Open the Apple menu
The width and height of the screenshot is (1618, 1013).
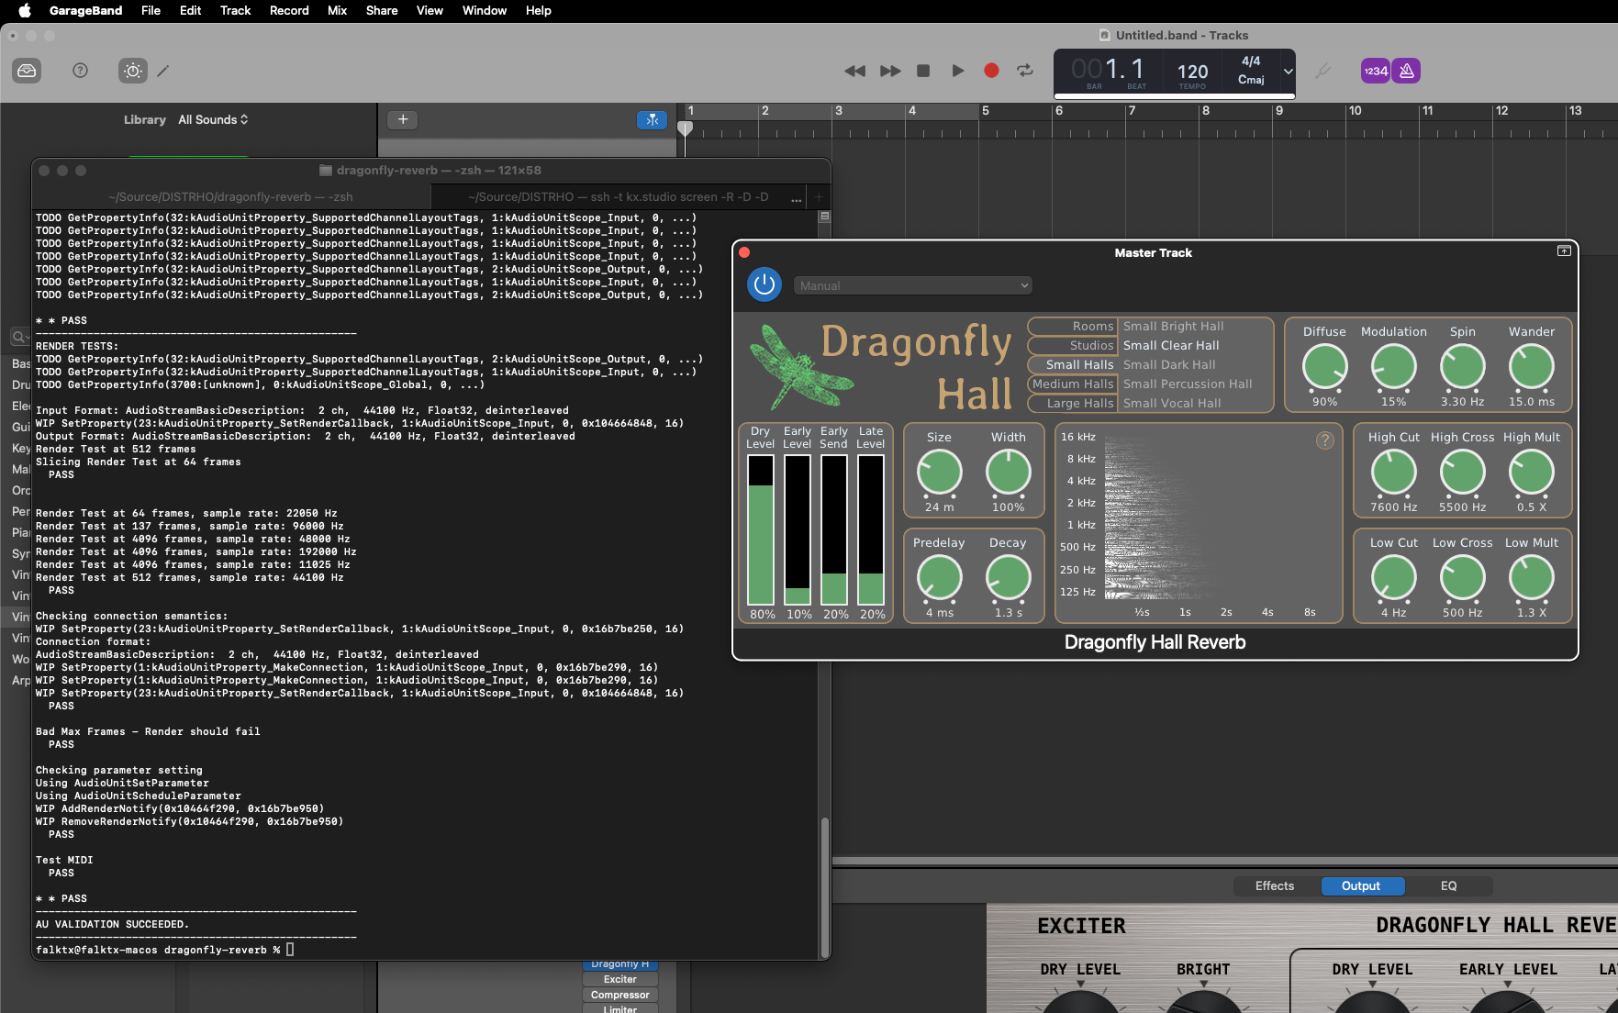pos(25,11)
